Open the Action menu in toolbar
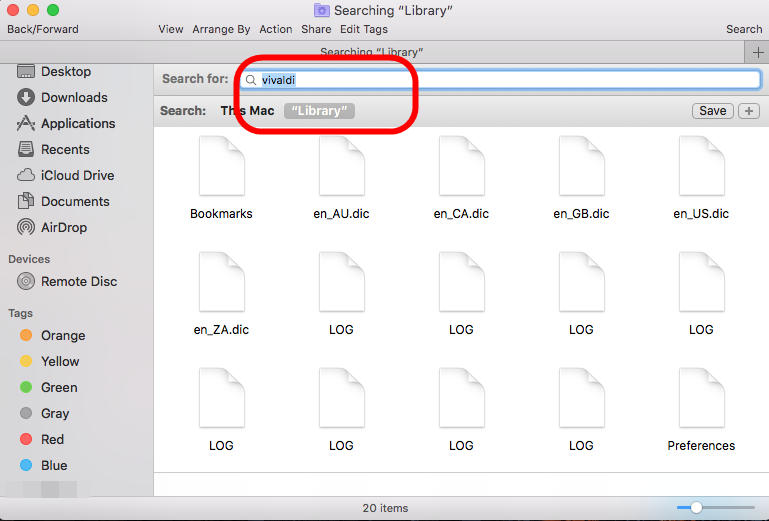769x521 pixels. [276, 29]
